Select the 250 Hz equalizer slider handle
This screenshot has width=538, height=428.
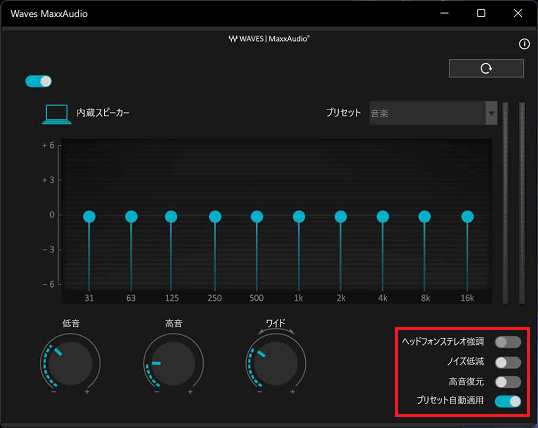pos(215,217)
